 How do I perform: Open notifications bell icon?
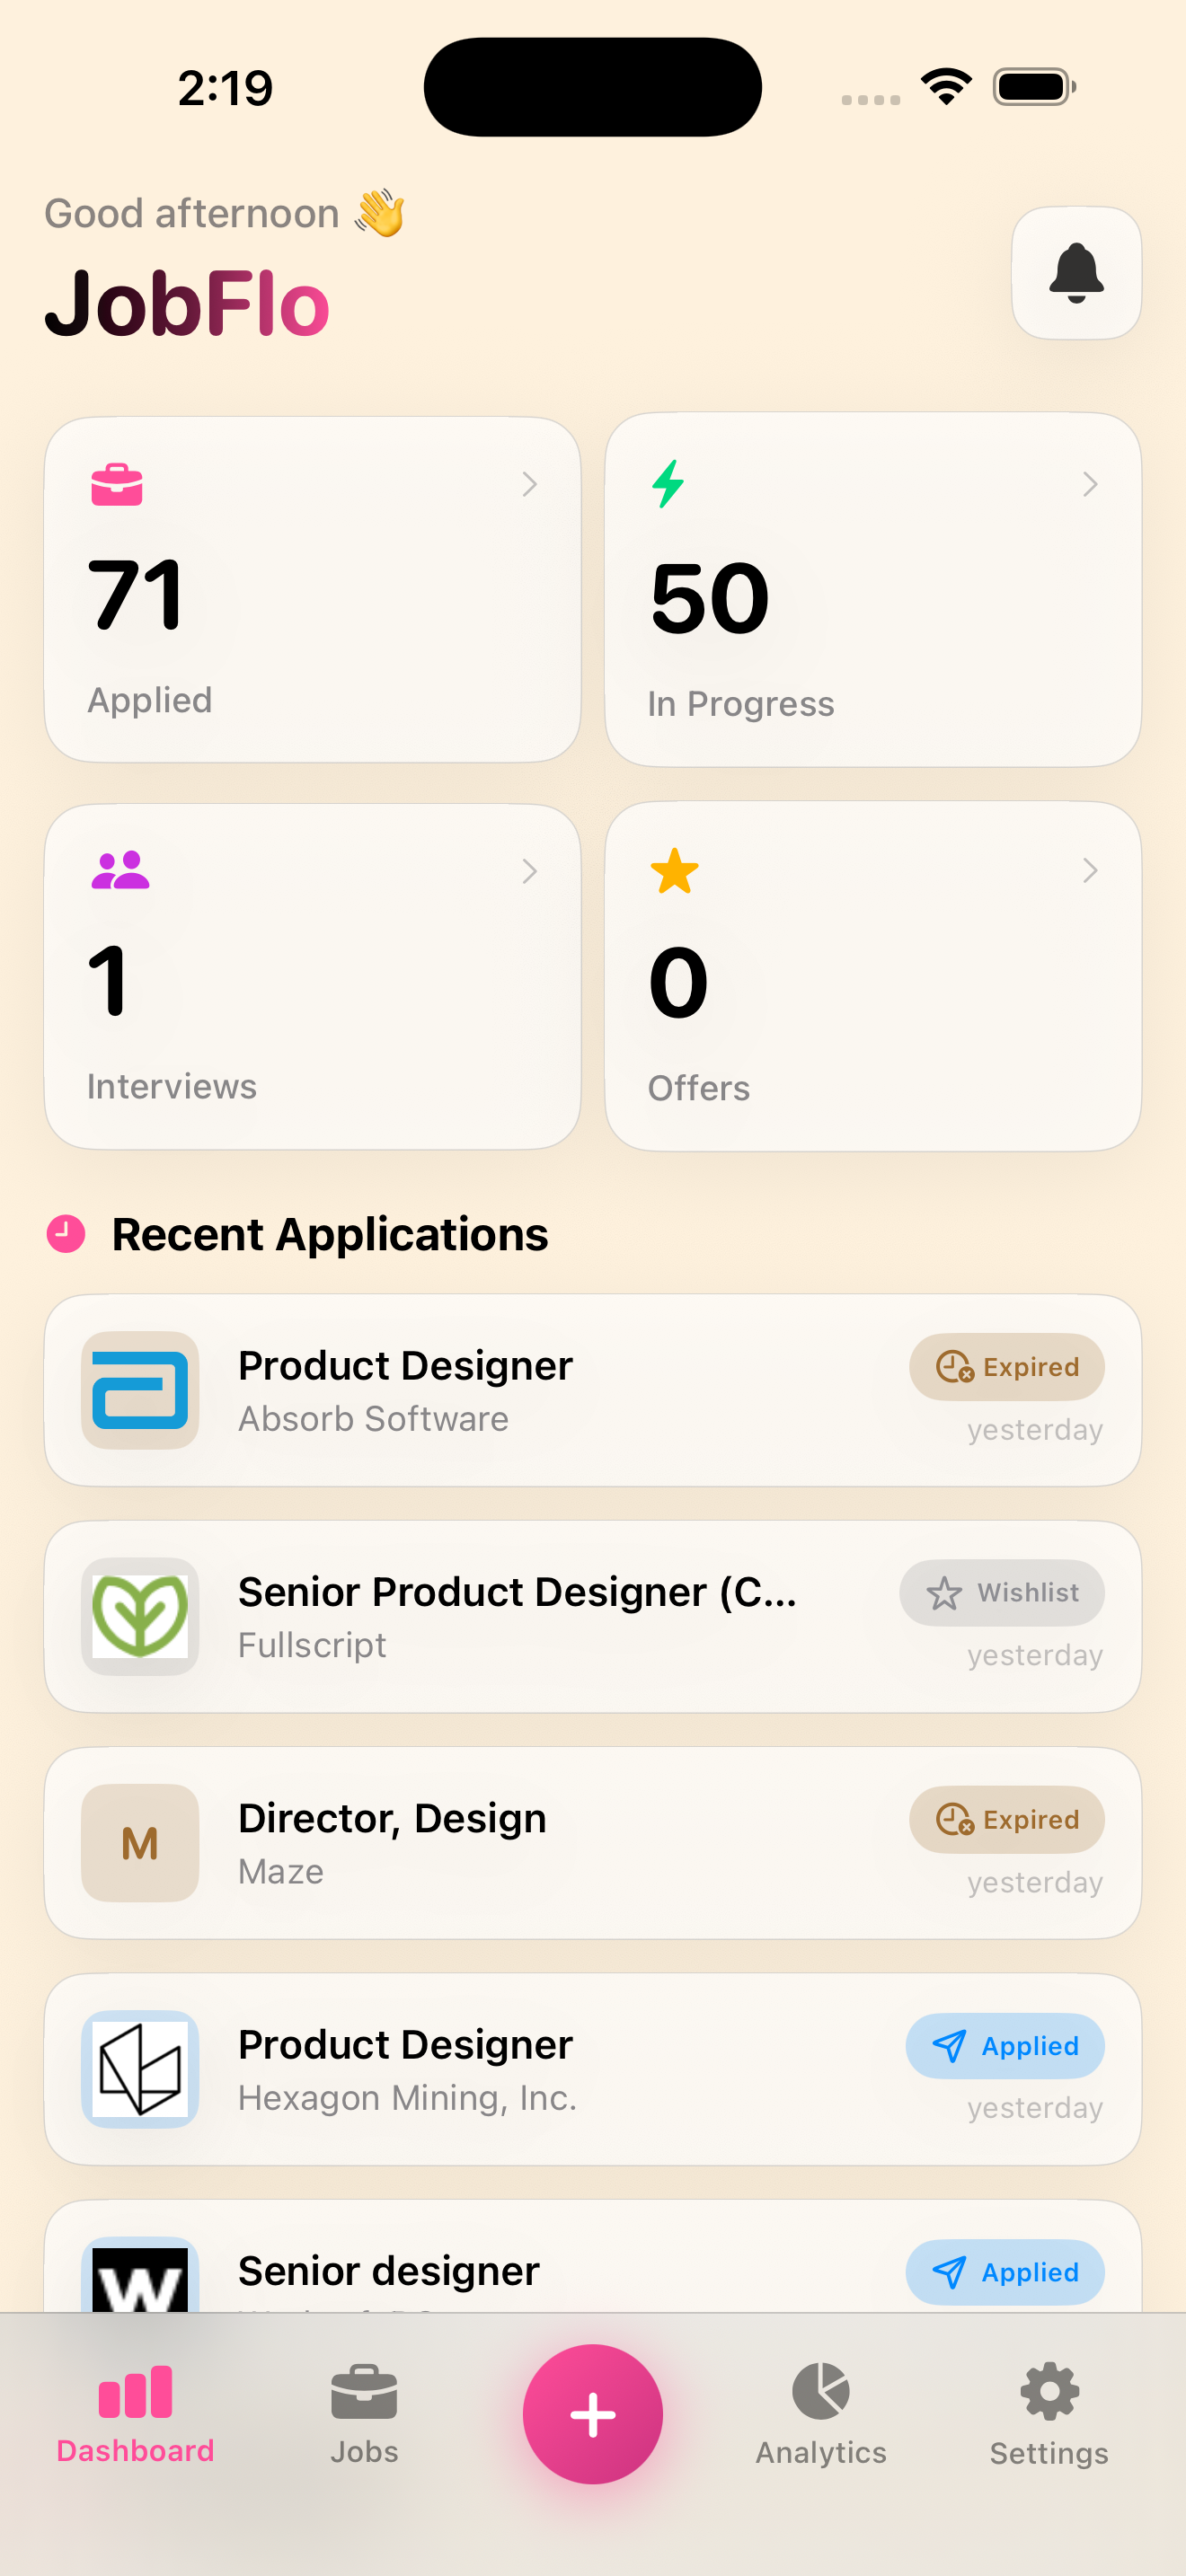click(1076, 273)
